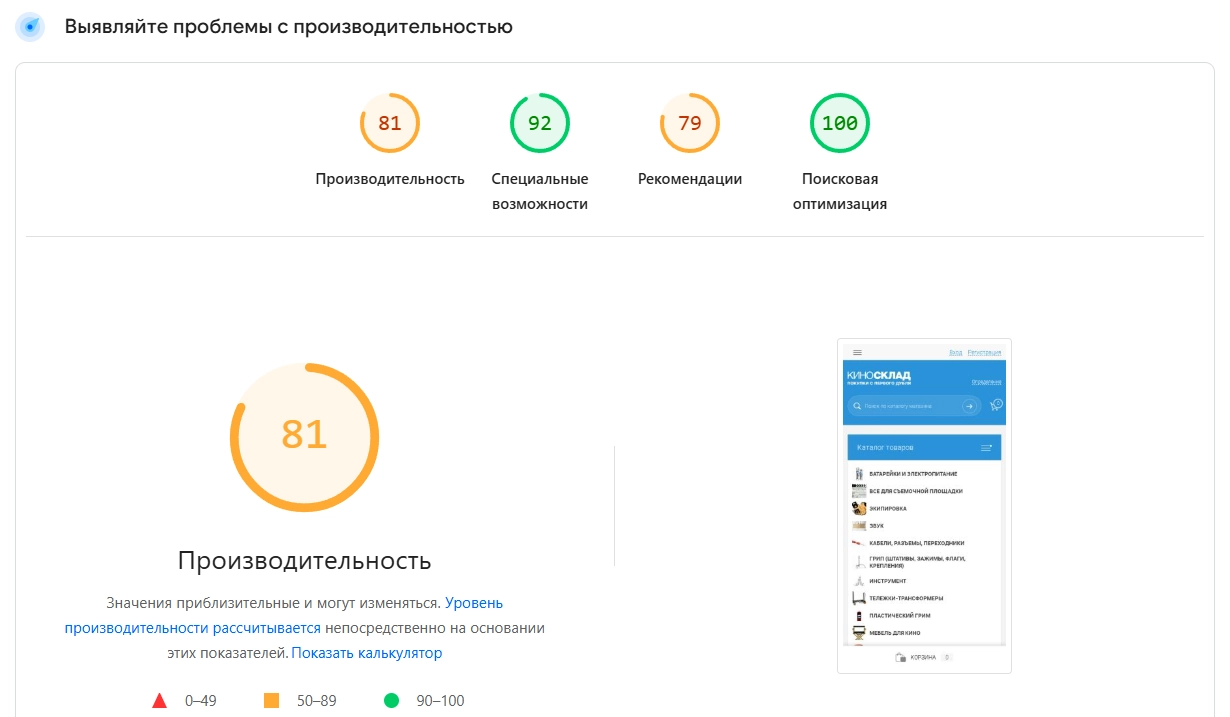This screenshot has width=1230, height=717.
Task: Click the large 81 performance gauge
Action: 305,437
